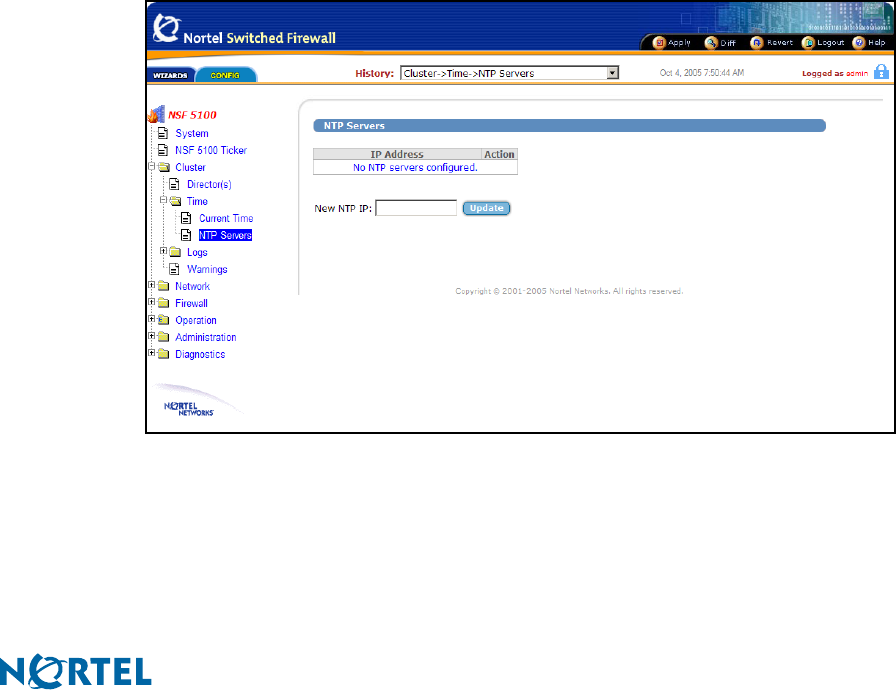Click the Diagnostics label in the tree
Screen dimensions: 896x690
point(200,354)
